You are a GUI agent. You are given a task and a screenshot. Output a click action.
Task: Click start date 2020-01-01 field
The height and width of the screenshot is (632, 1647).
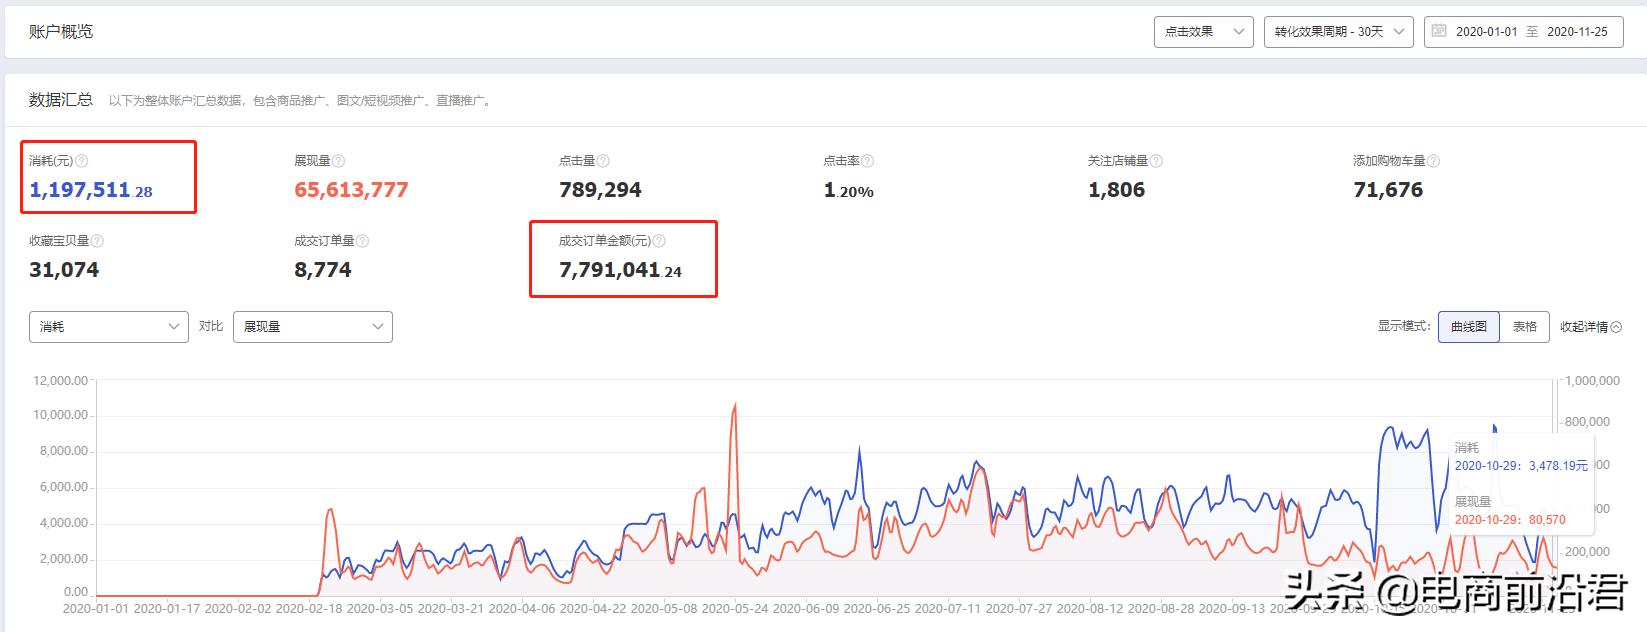1486,32
